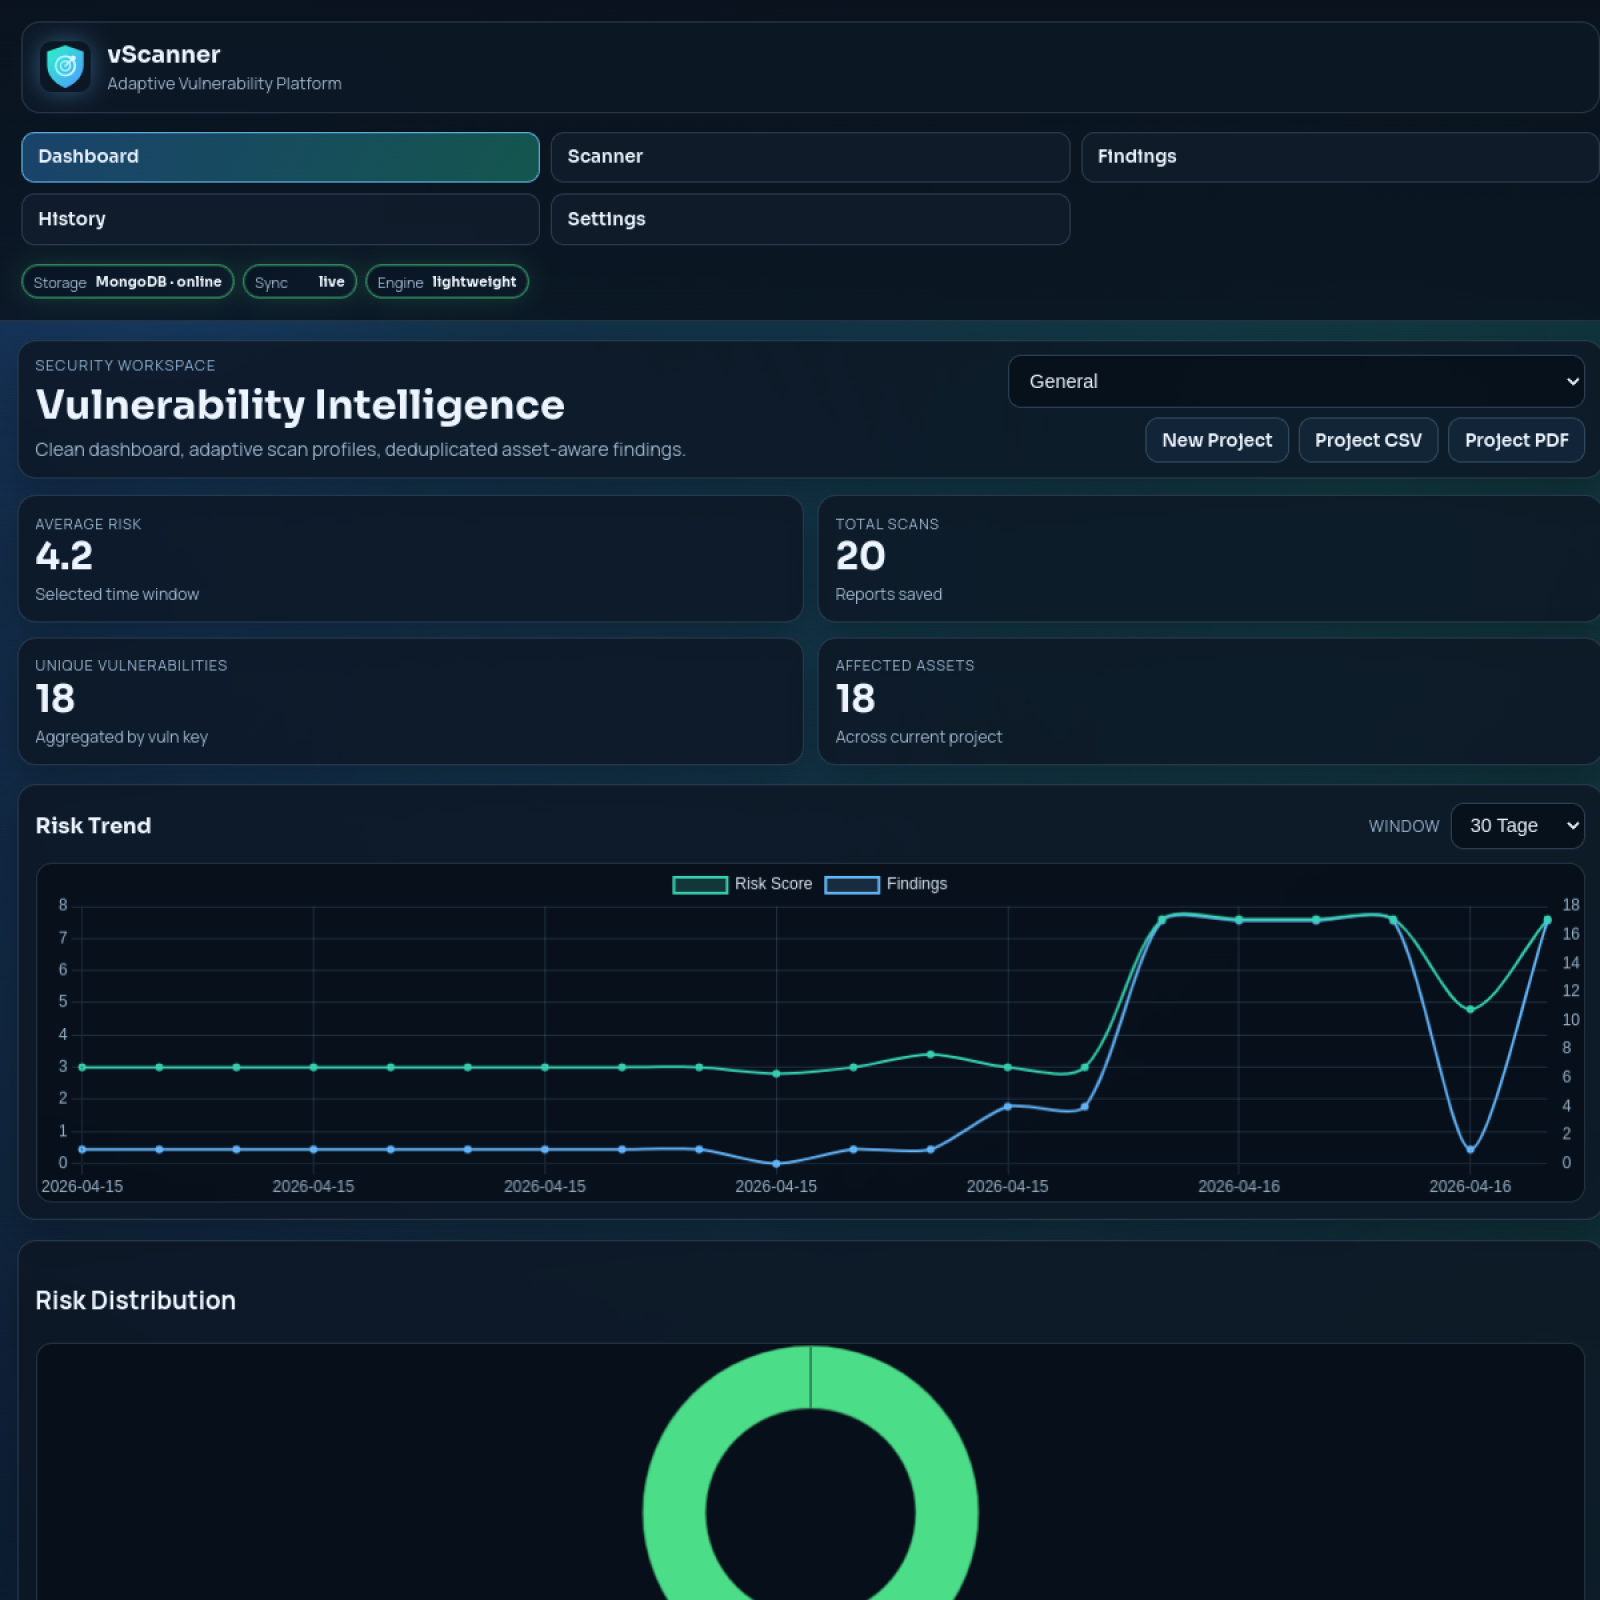
Task: Click the Engine lightweight badge
Action: tap(446, 281)
